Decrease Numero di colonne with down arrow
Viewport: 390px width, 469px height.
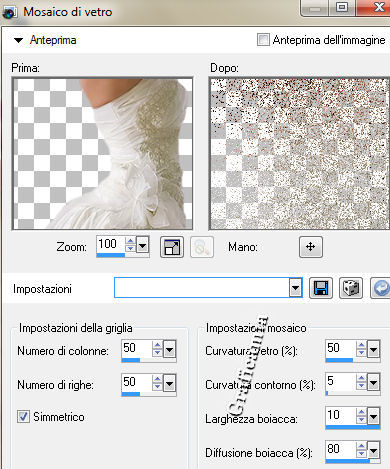157,353
